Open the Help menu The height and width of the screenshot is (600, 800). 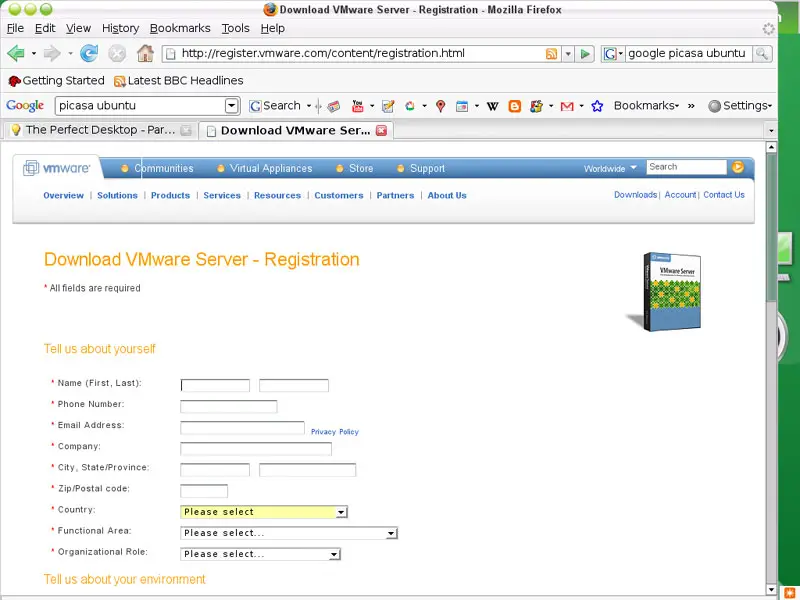click(x=272, y=28)
